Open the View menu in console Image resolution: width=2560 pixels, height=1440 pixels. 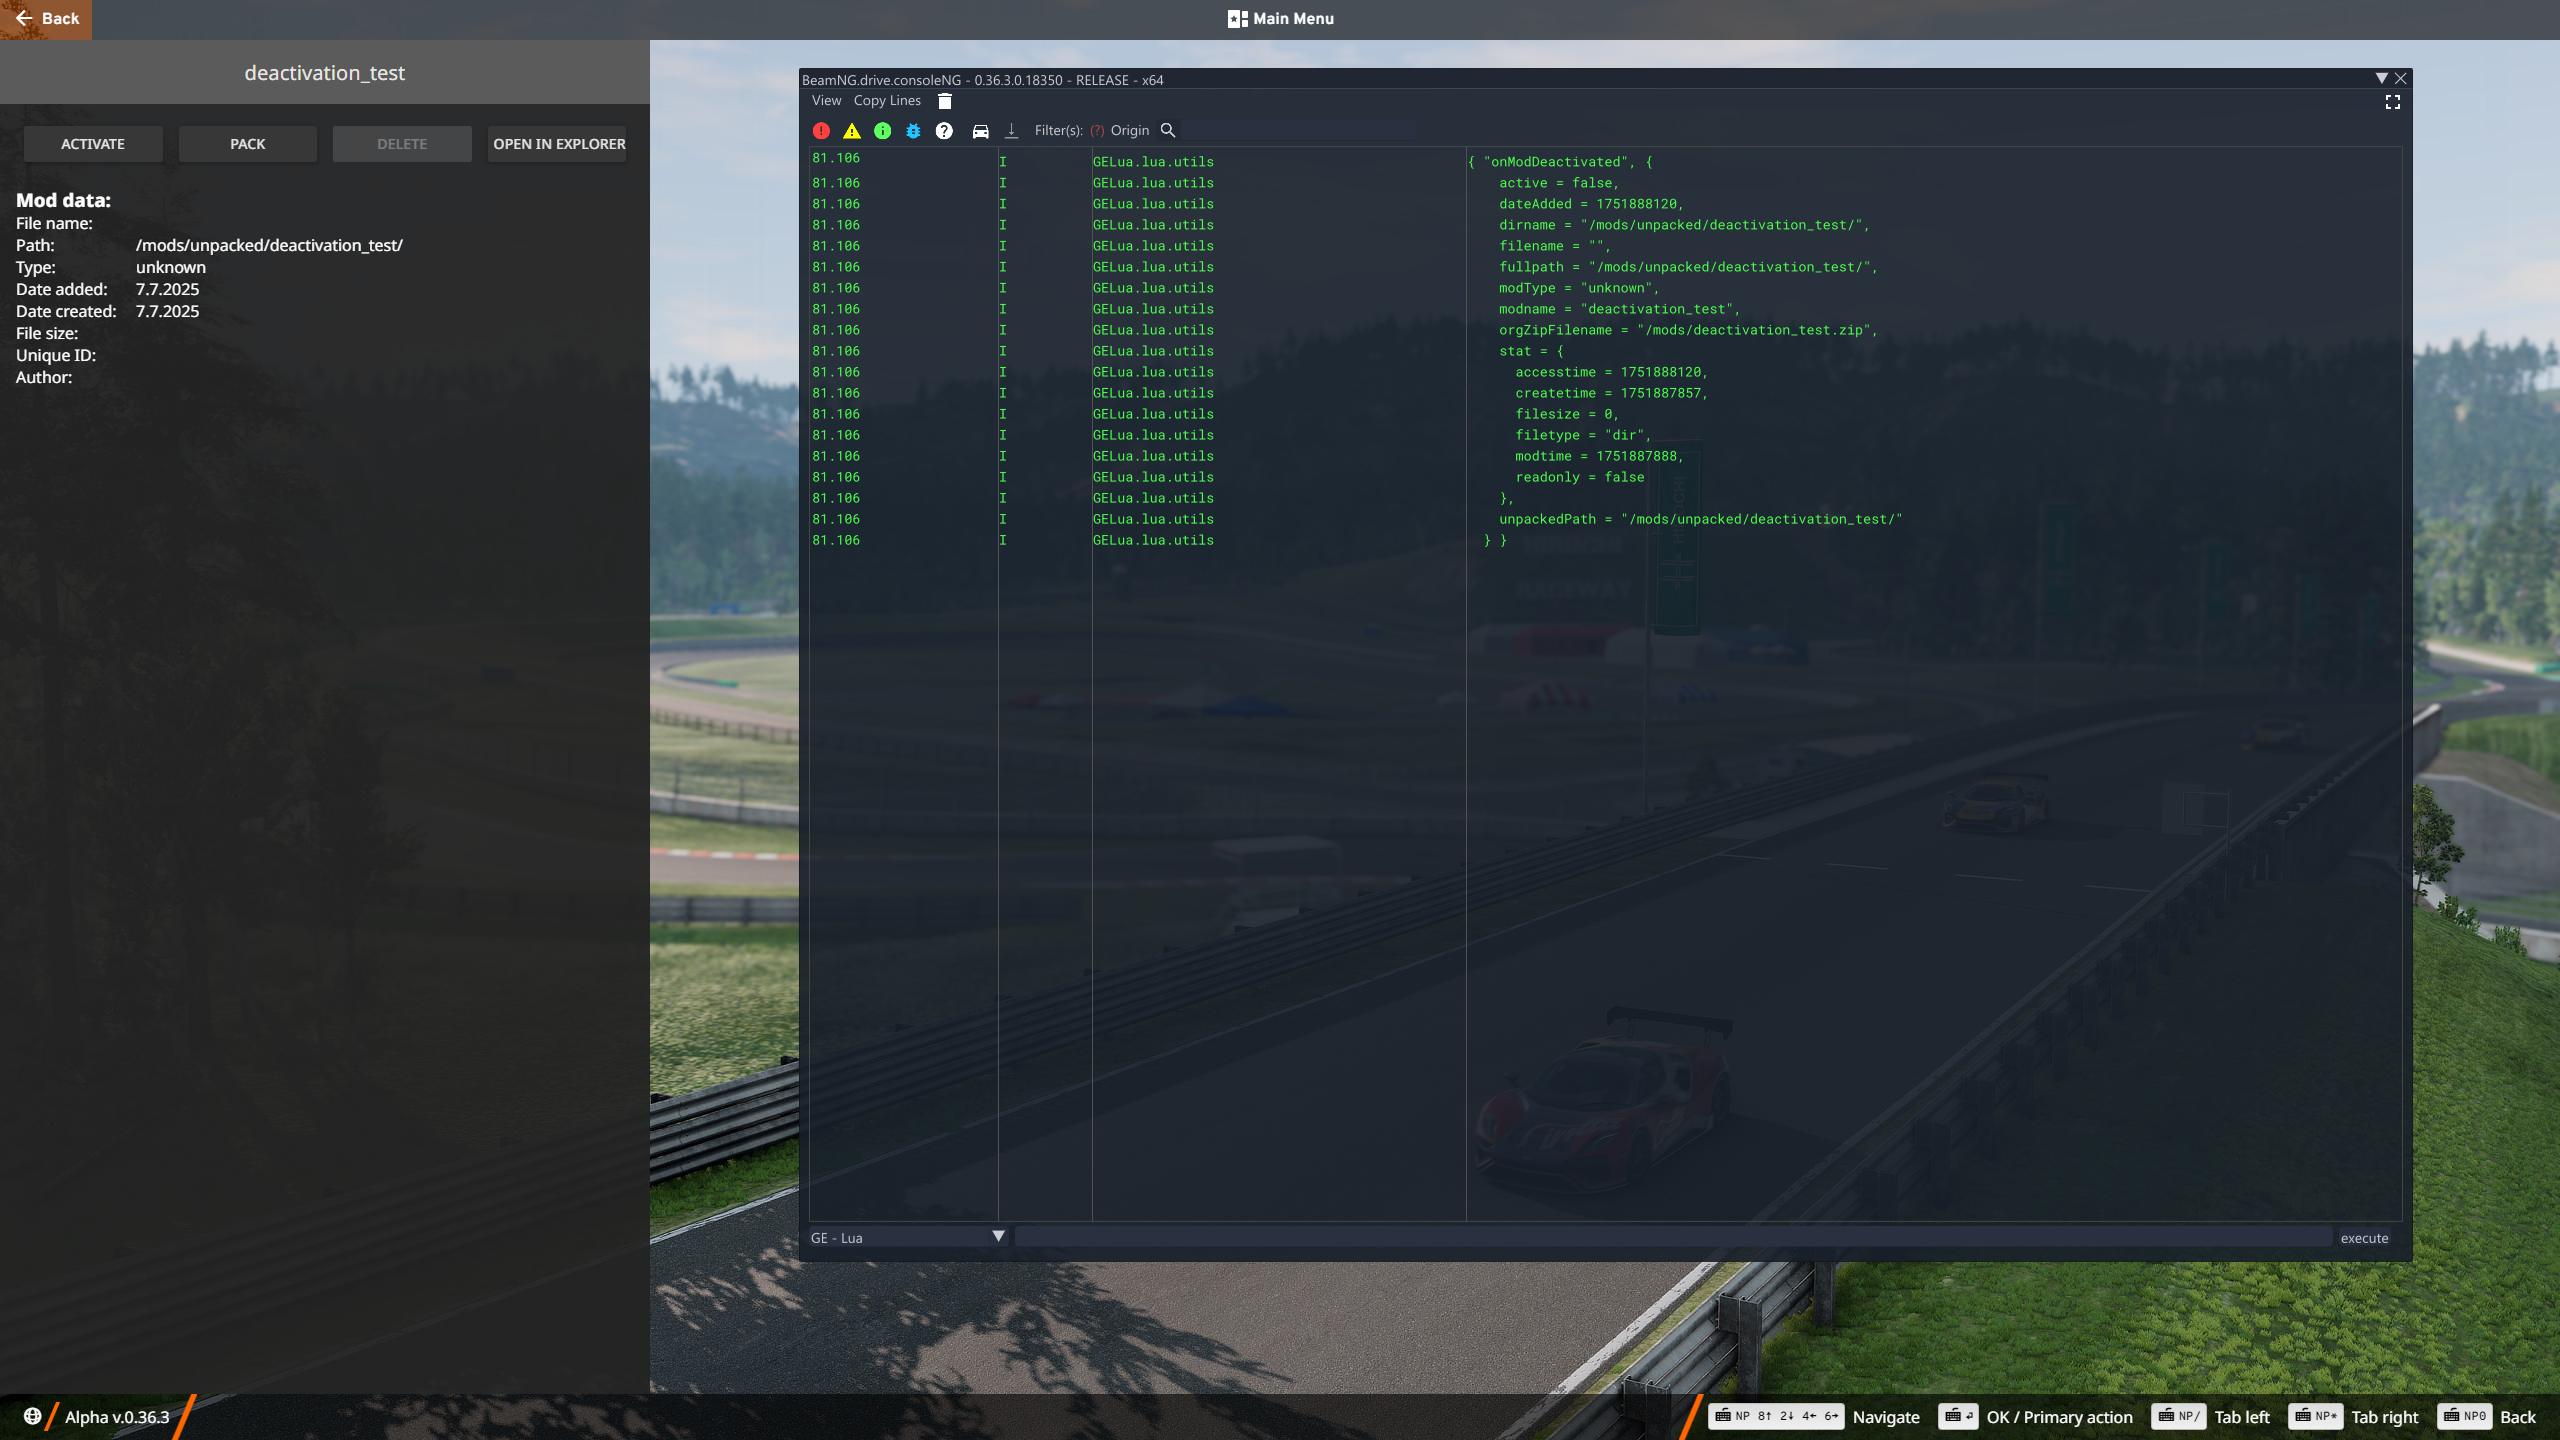point(826,101)
